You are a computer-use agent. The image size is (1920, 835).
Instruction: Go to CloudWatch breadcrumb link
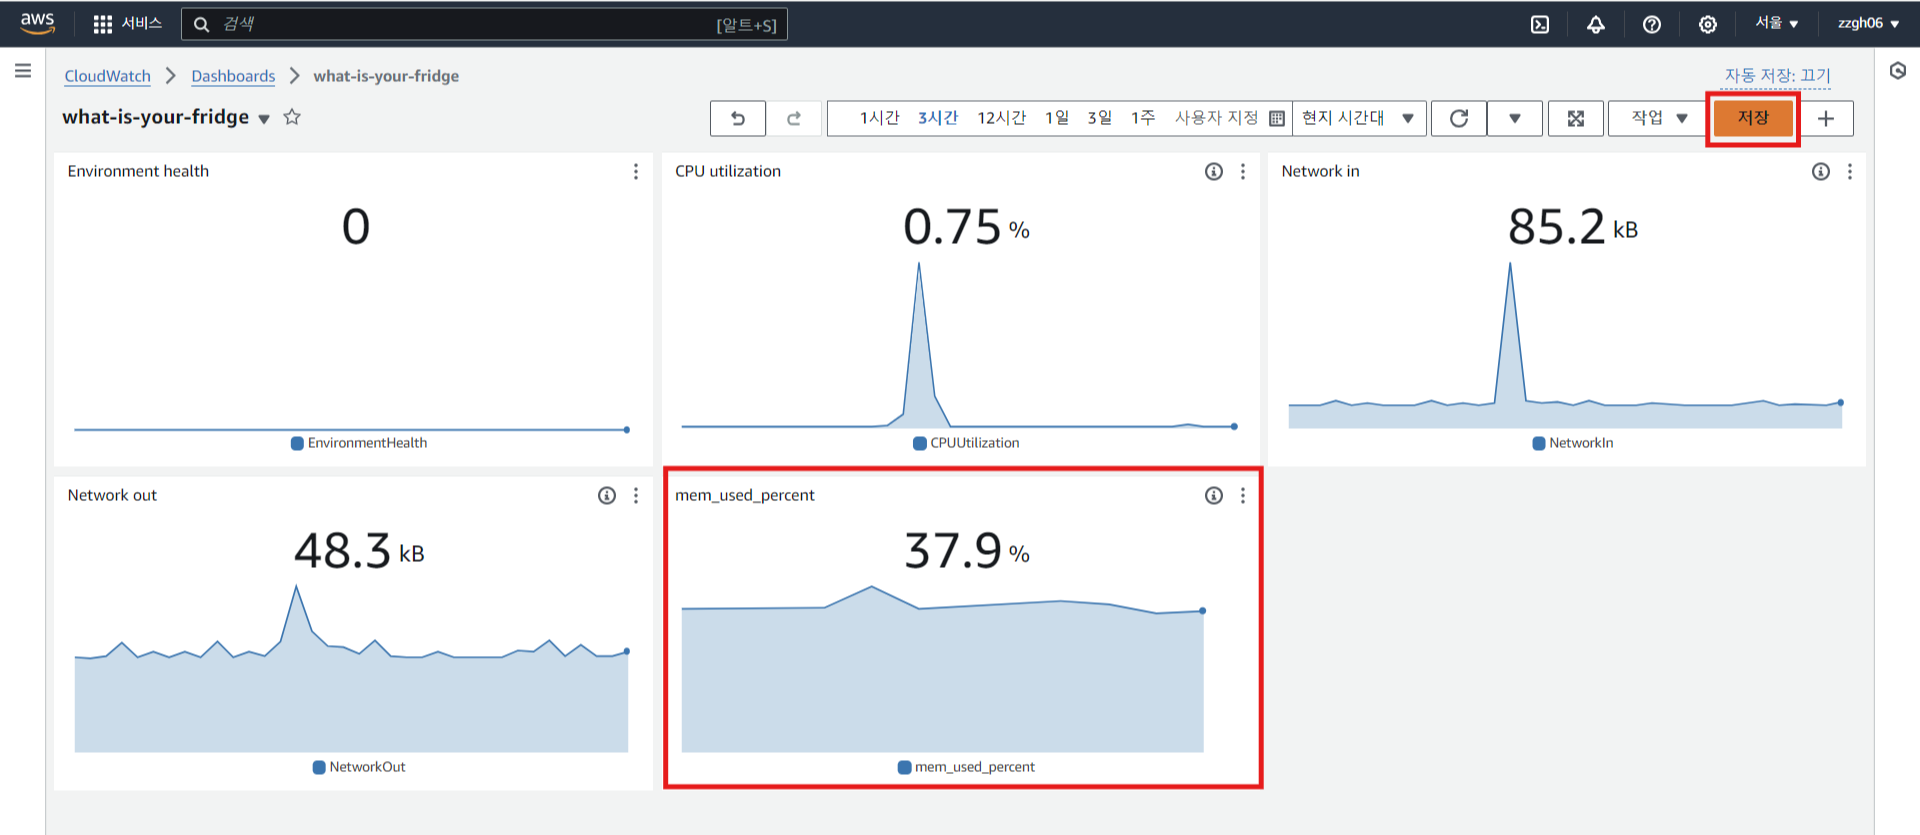tap(107, 76)
